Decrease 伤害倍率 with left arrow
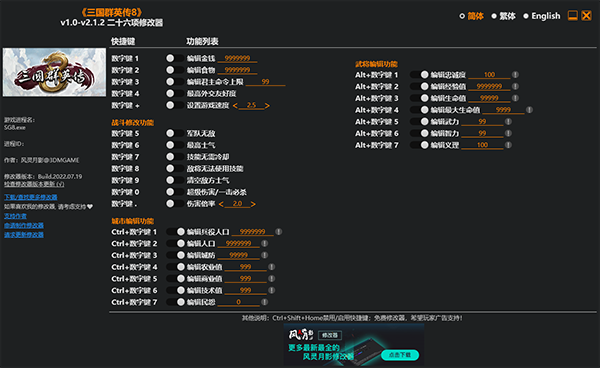The width and height of the screenshot is (600, 368). (221, 204)
